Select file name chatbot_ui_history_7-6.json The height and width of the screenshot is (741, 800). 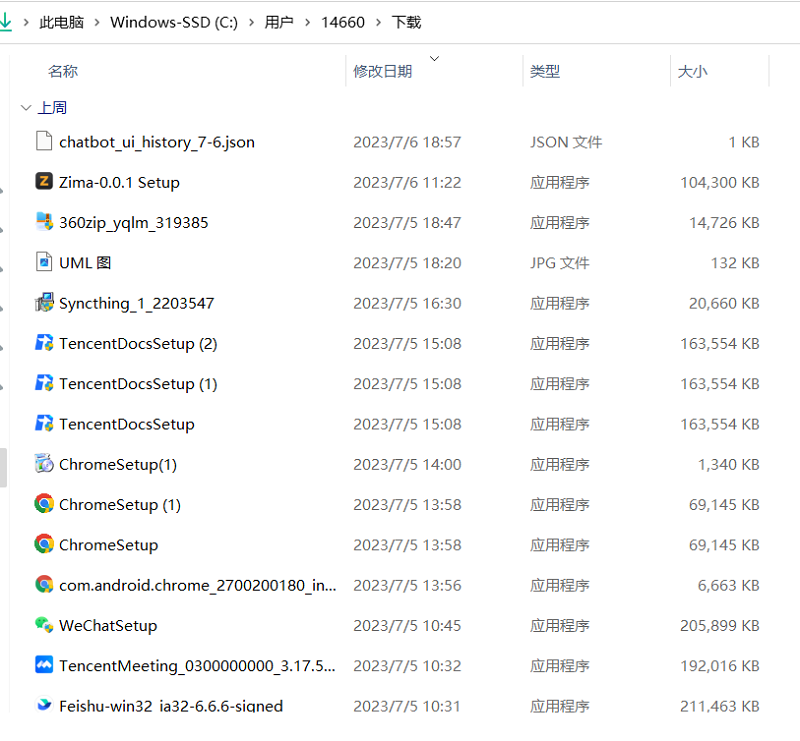157,142
